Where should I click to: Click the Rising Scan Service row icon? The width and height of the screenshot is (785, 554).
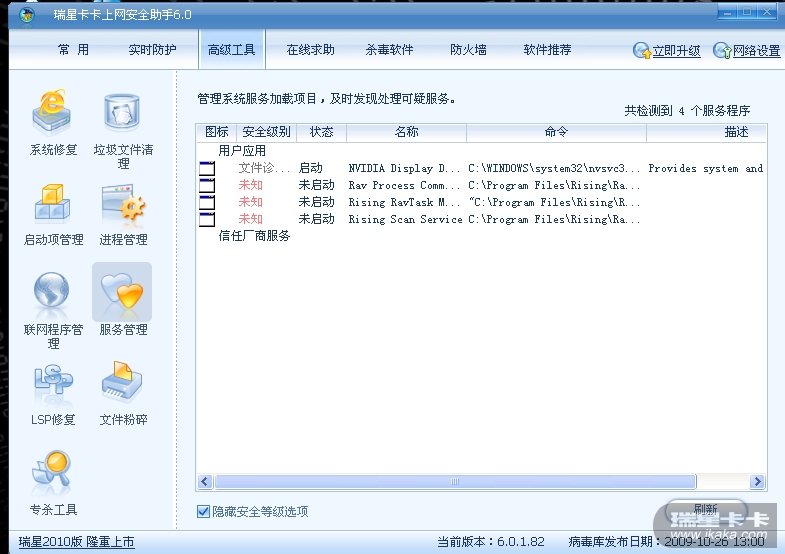[x=207, y=219]
